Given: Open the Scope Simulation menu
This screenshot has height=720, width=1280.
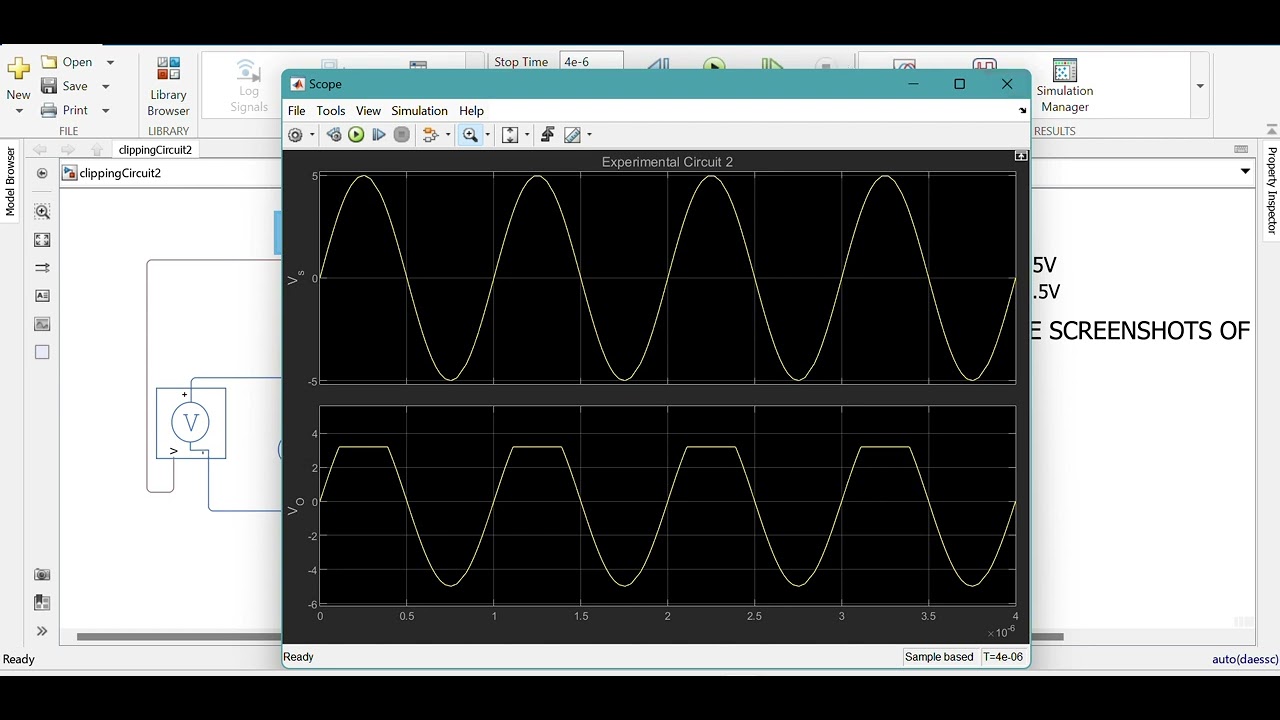Looking at the screenshot, I should (419, 111).
